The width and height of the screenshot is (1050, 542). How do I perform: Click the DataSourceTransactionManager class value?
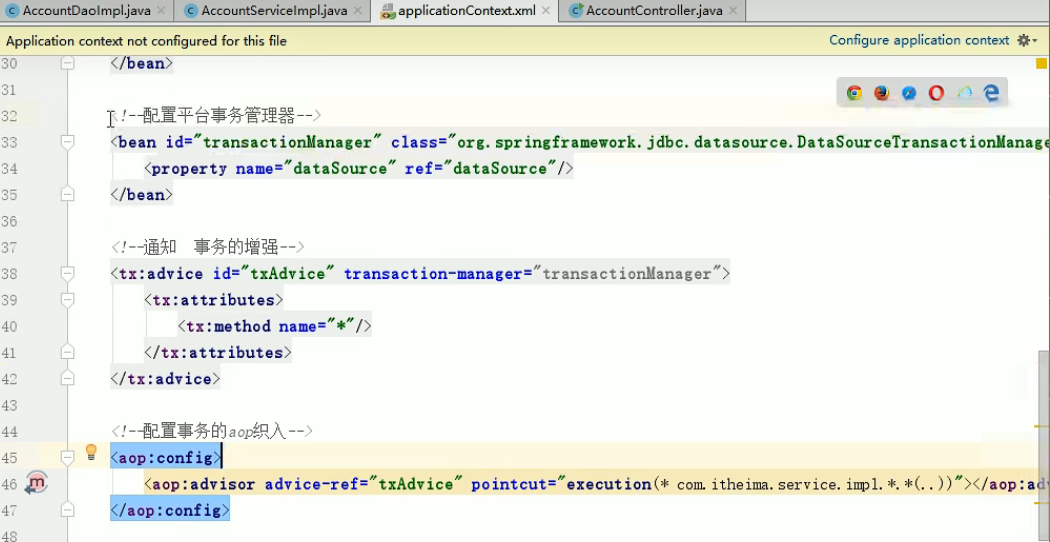pyautogui.click(x=753, y=142)
